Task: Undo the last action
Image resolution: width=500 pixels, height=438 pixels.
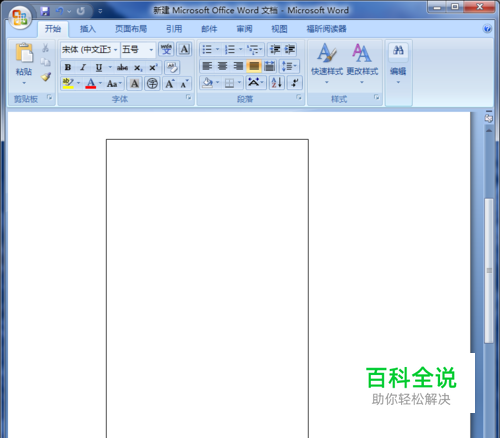Action: [60, 11]
